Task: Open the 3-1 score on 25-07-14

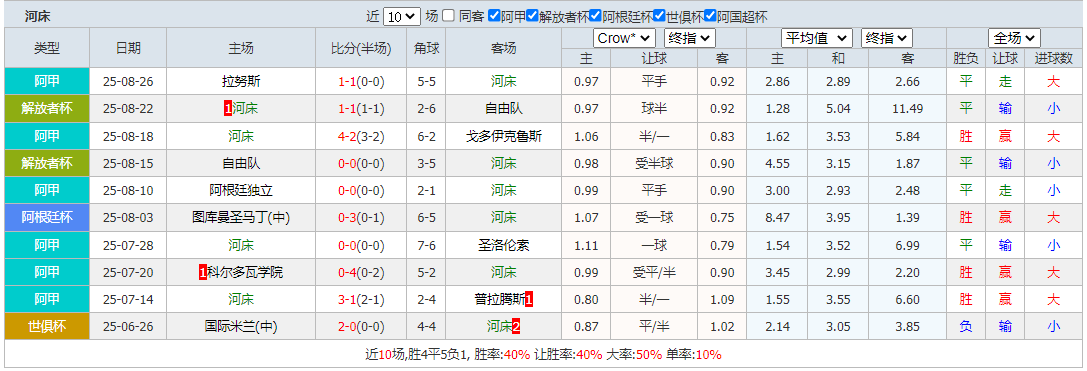Action: click(347, 300)
